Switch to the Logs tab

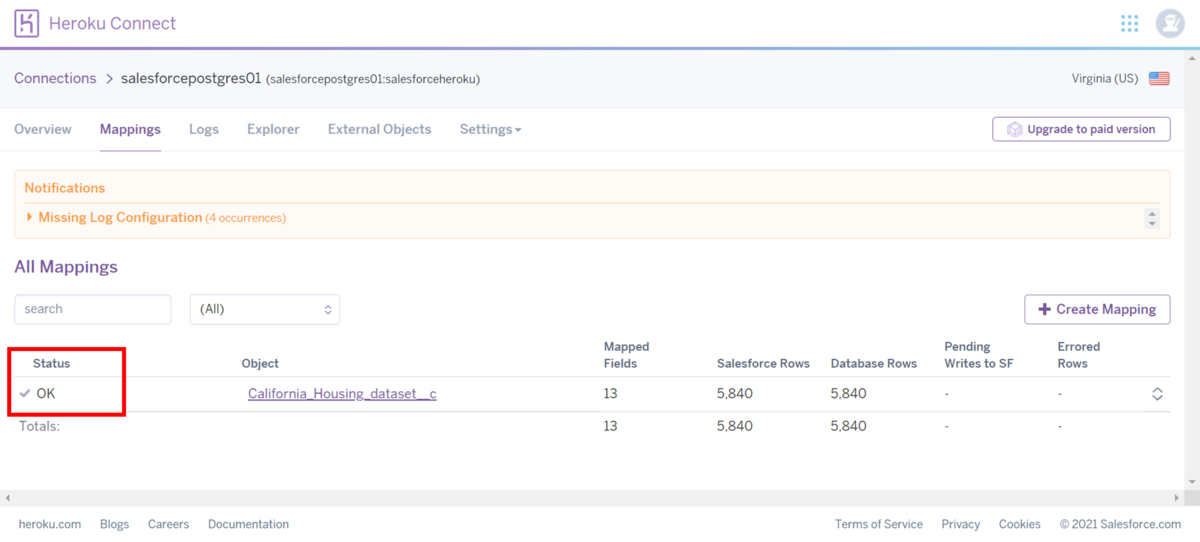204,129
